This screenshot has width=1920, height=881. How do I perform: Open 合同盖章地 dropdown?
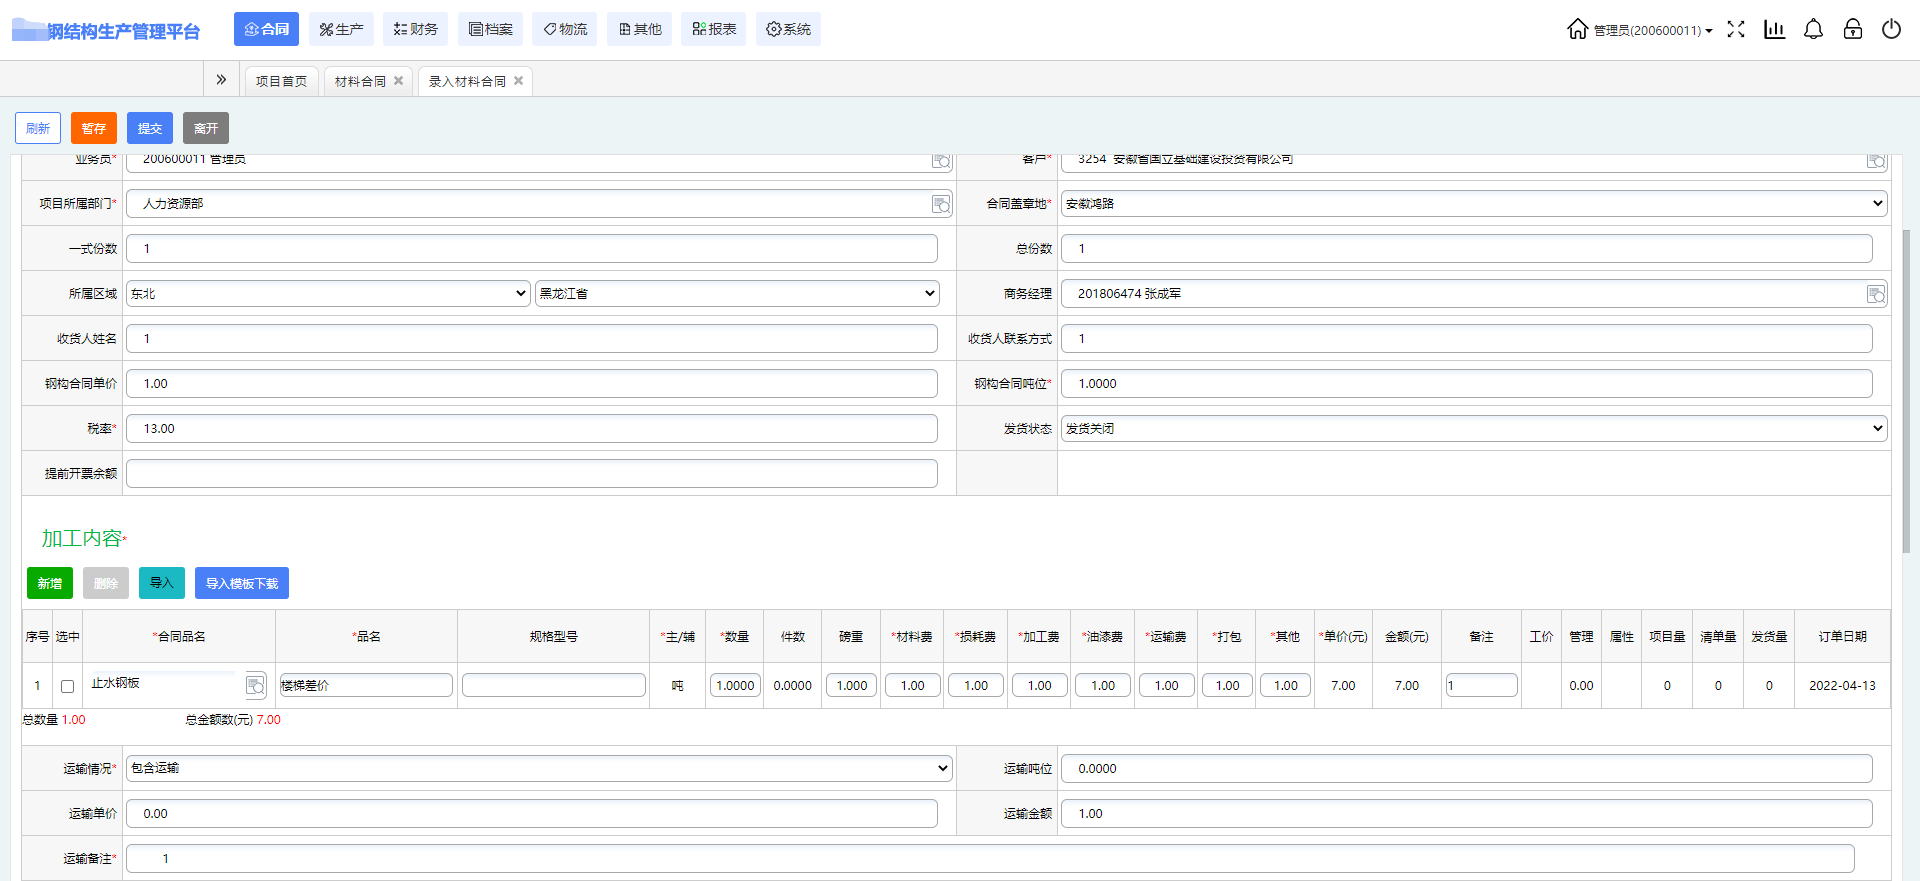[1474, 203]
